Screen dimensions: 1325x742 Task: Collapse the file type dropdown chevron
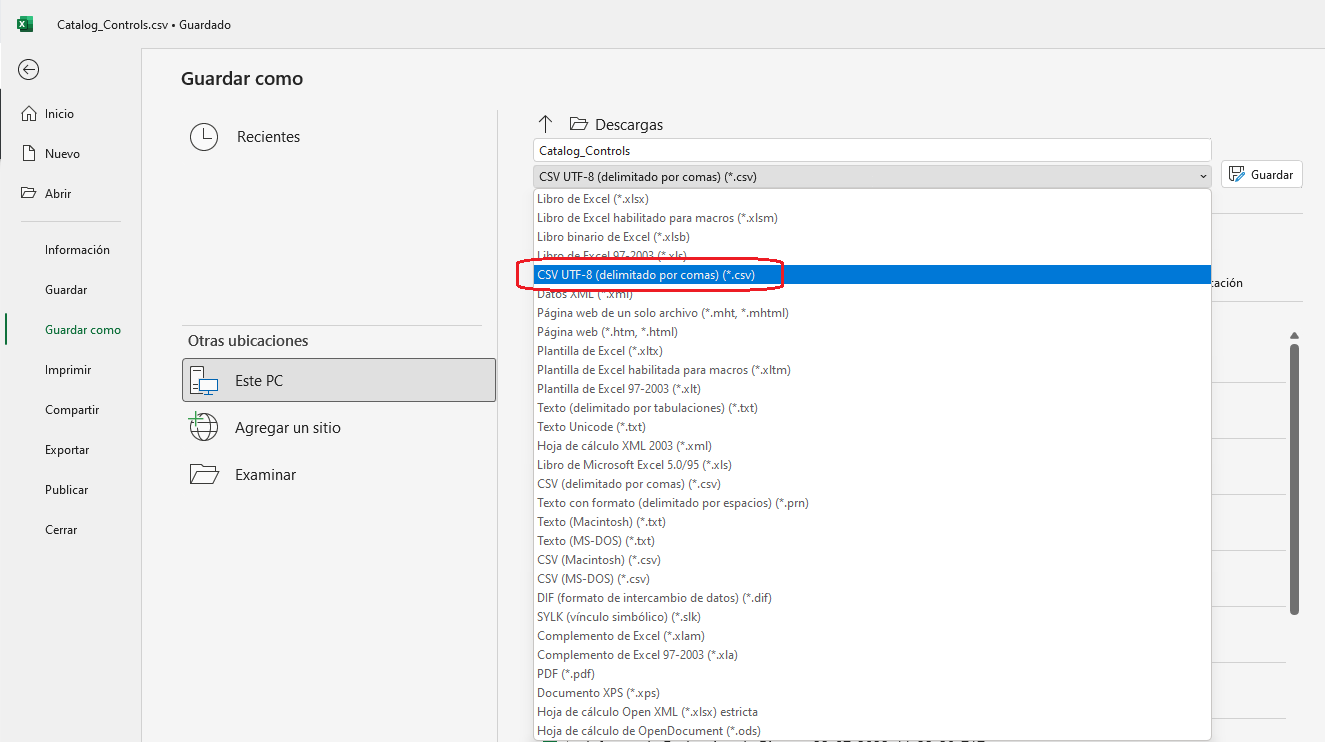(x=1202, y=177)
